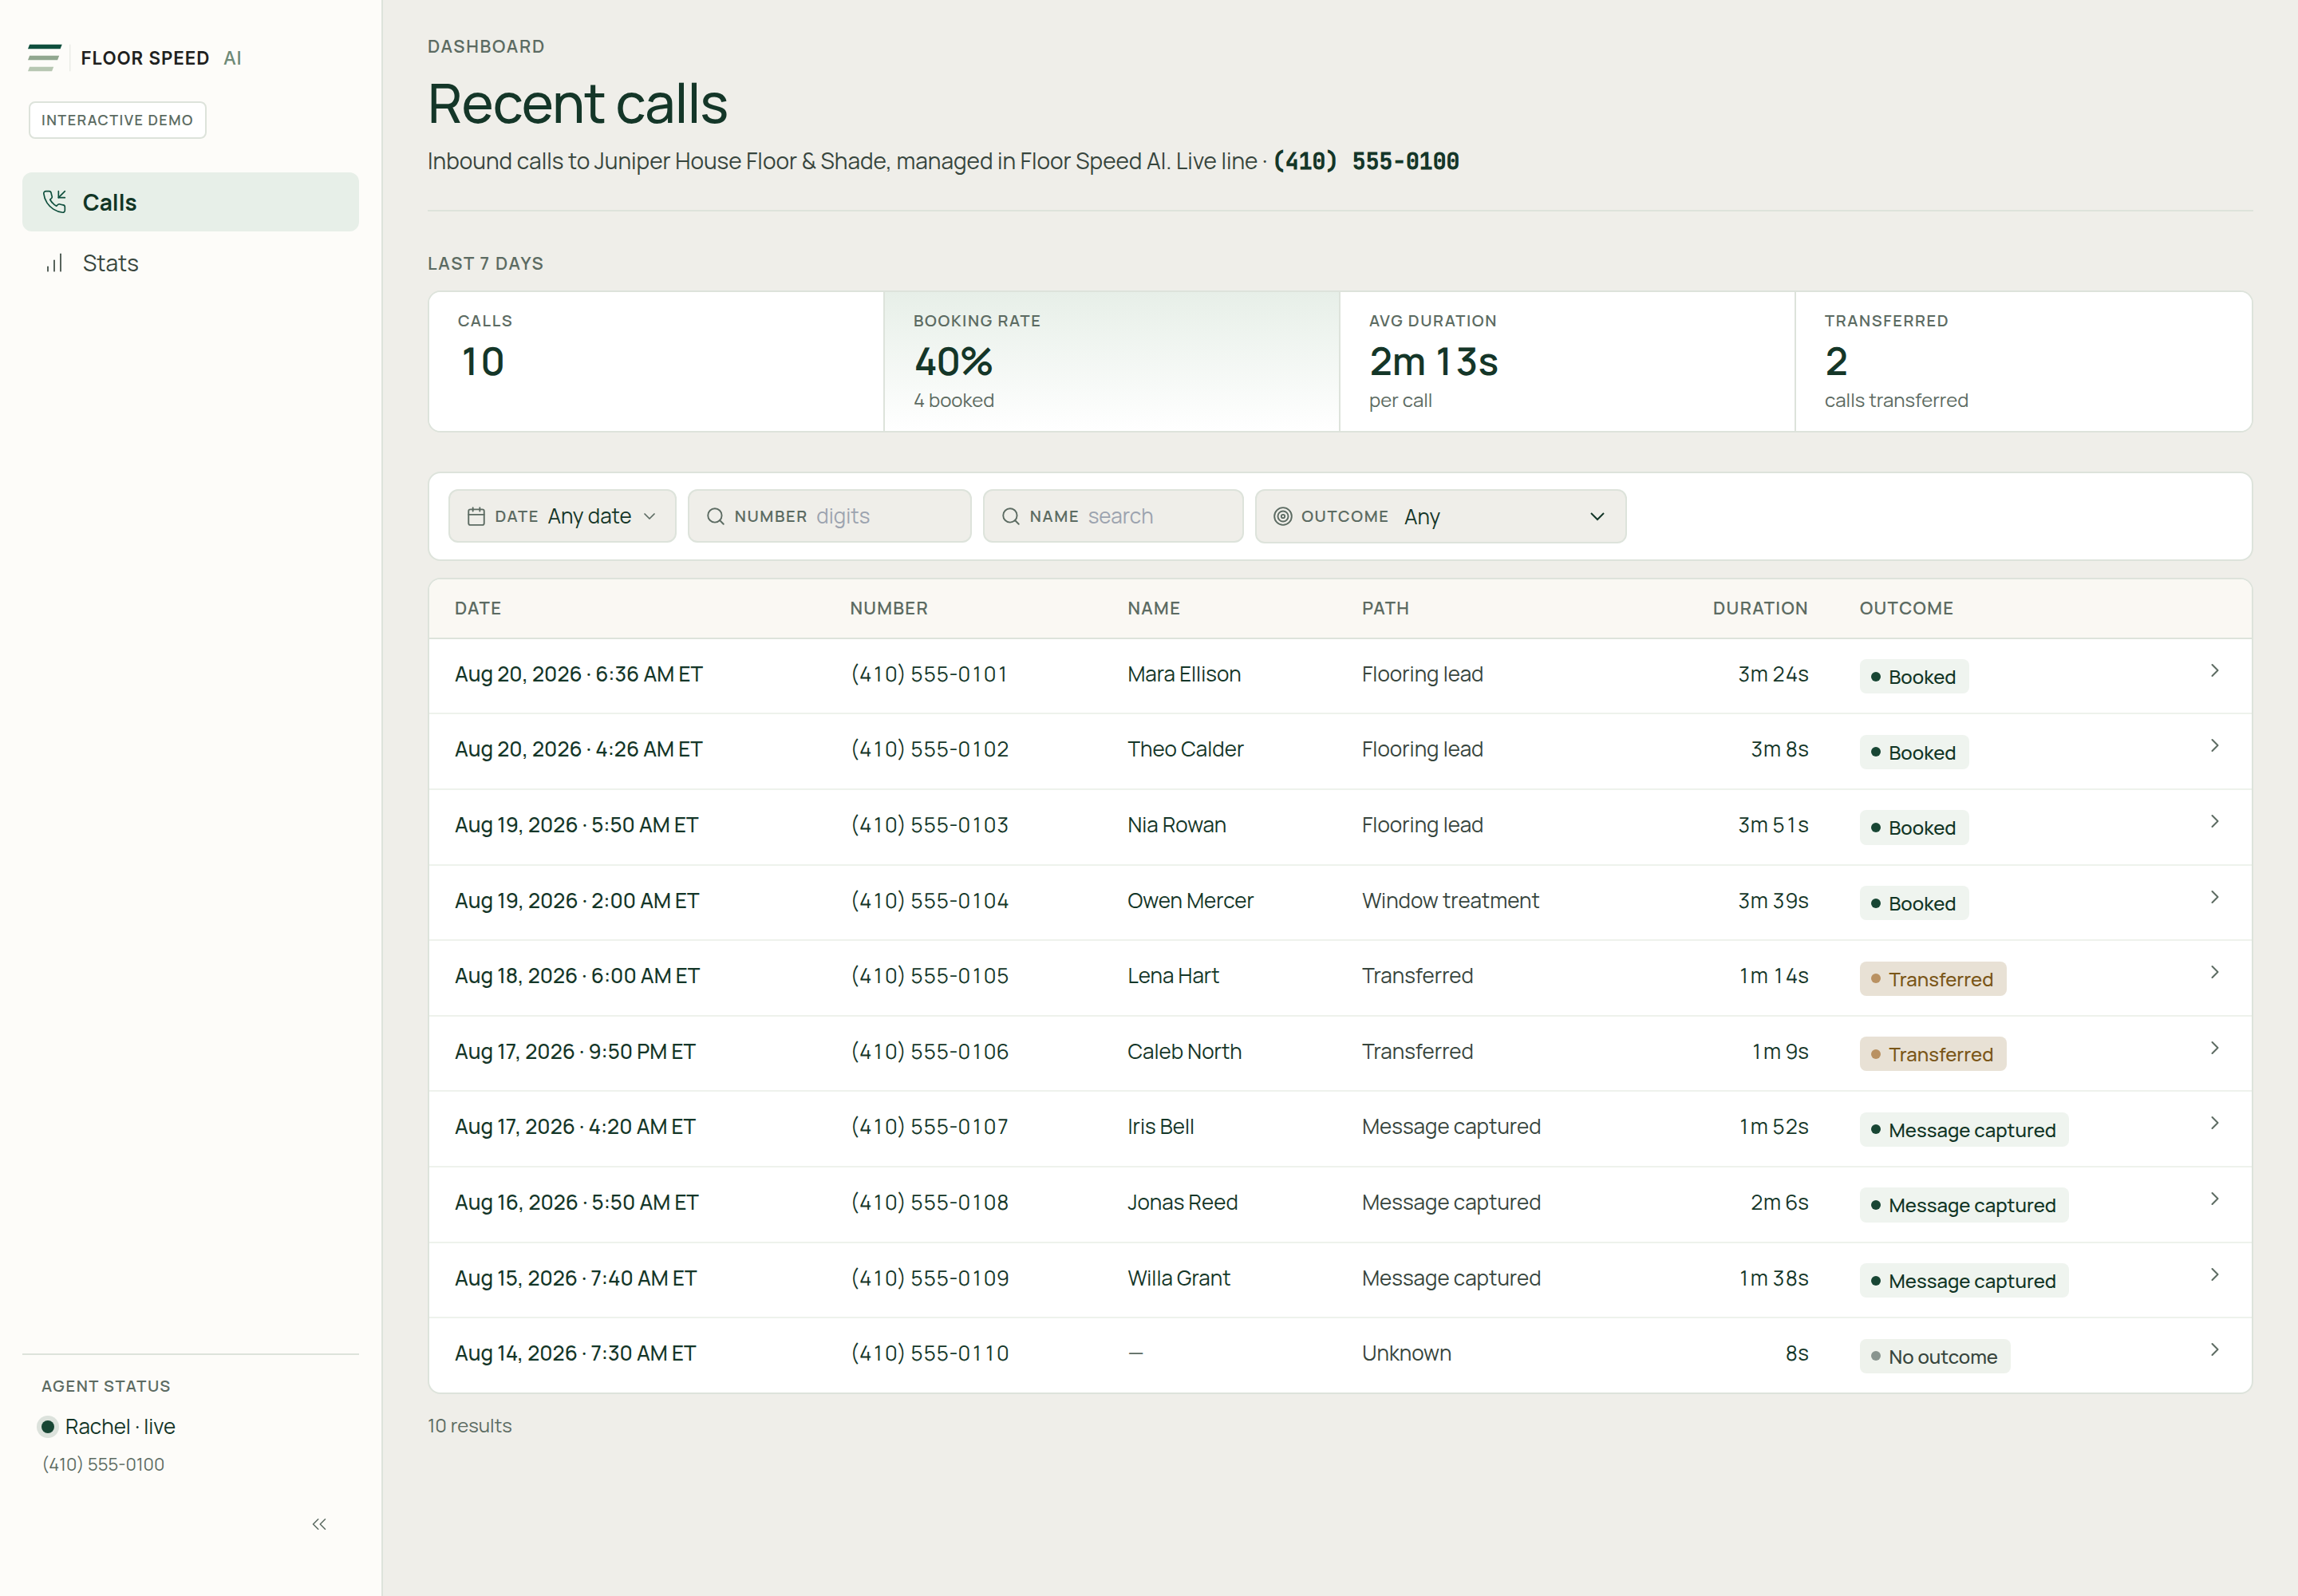Click the bar chart icon beside Stats
The image size is (2298, 1596).
[x=55, y=263]
